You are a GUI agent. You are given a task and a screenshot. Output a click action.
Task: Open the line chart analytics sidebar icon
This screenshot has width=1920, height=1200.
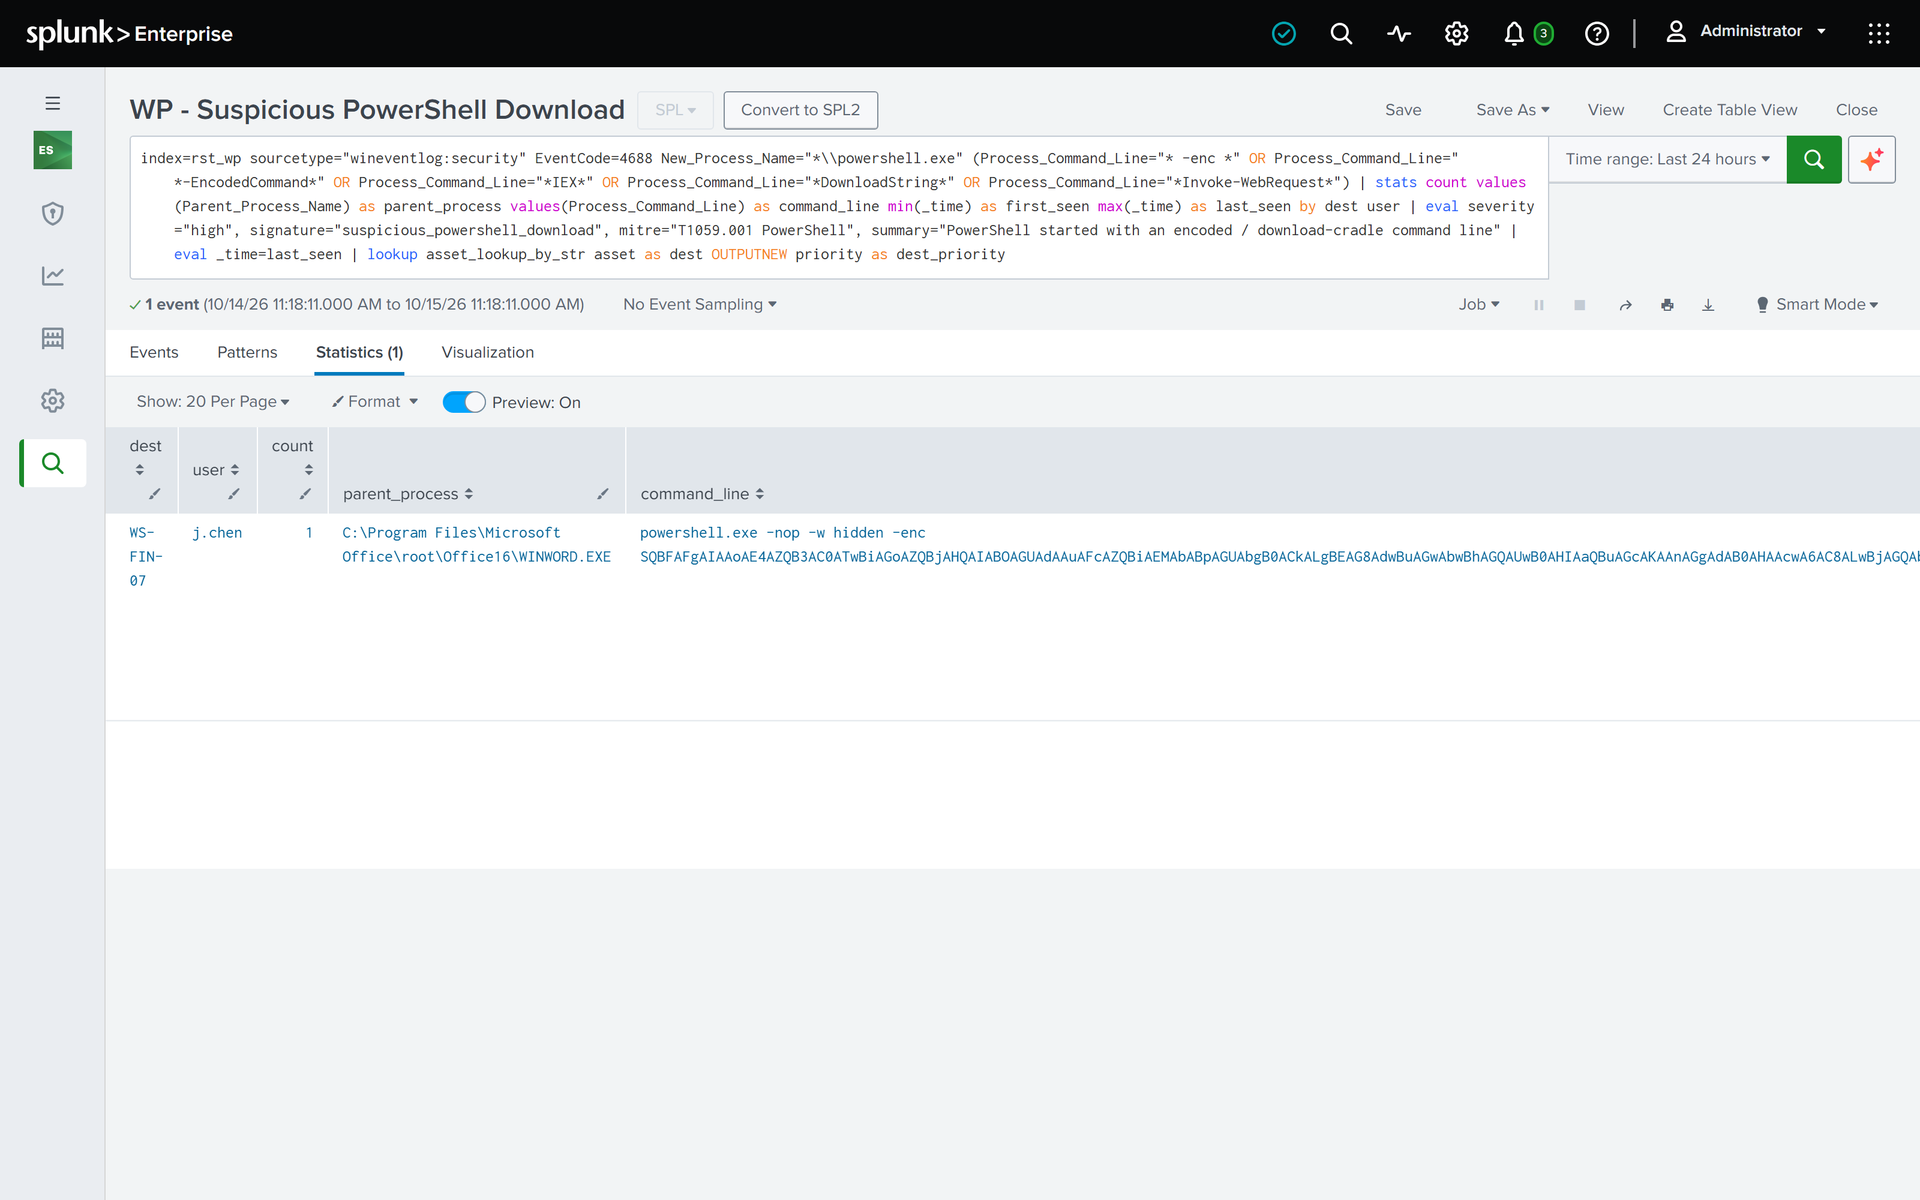tap(53, 276)
